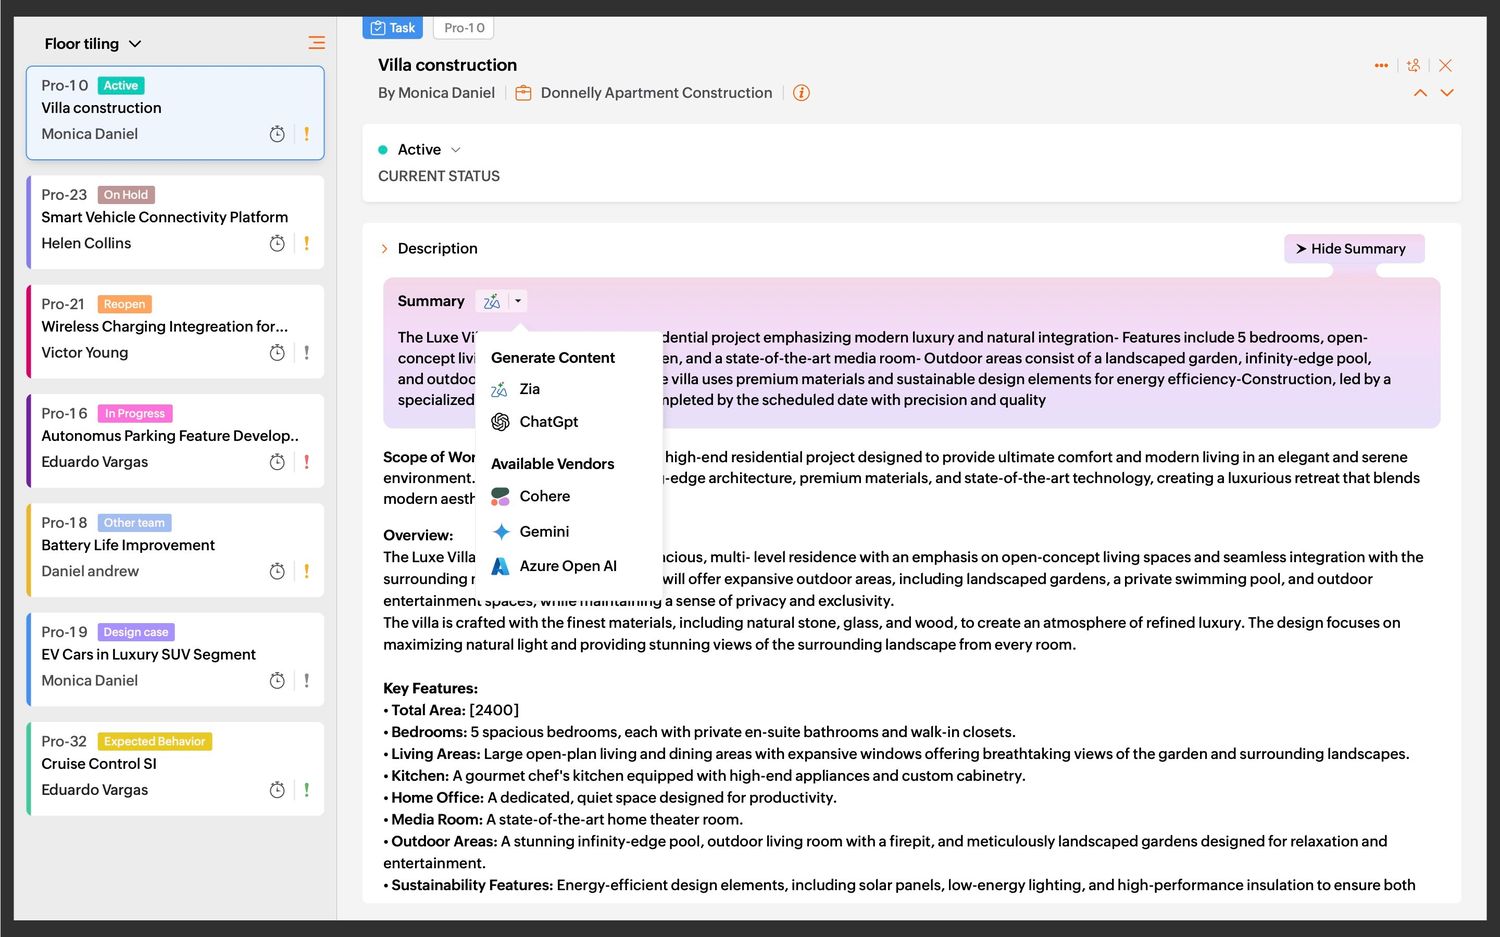The image size is (1500, 937).
Task: Click the orange list menu icon in sidebar
Action: click(x=316, y=43)
